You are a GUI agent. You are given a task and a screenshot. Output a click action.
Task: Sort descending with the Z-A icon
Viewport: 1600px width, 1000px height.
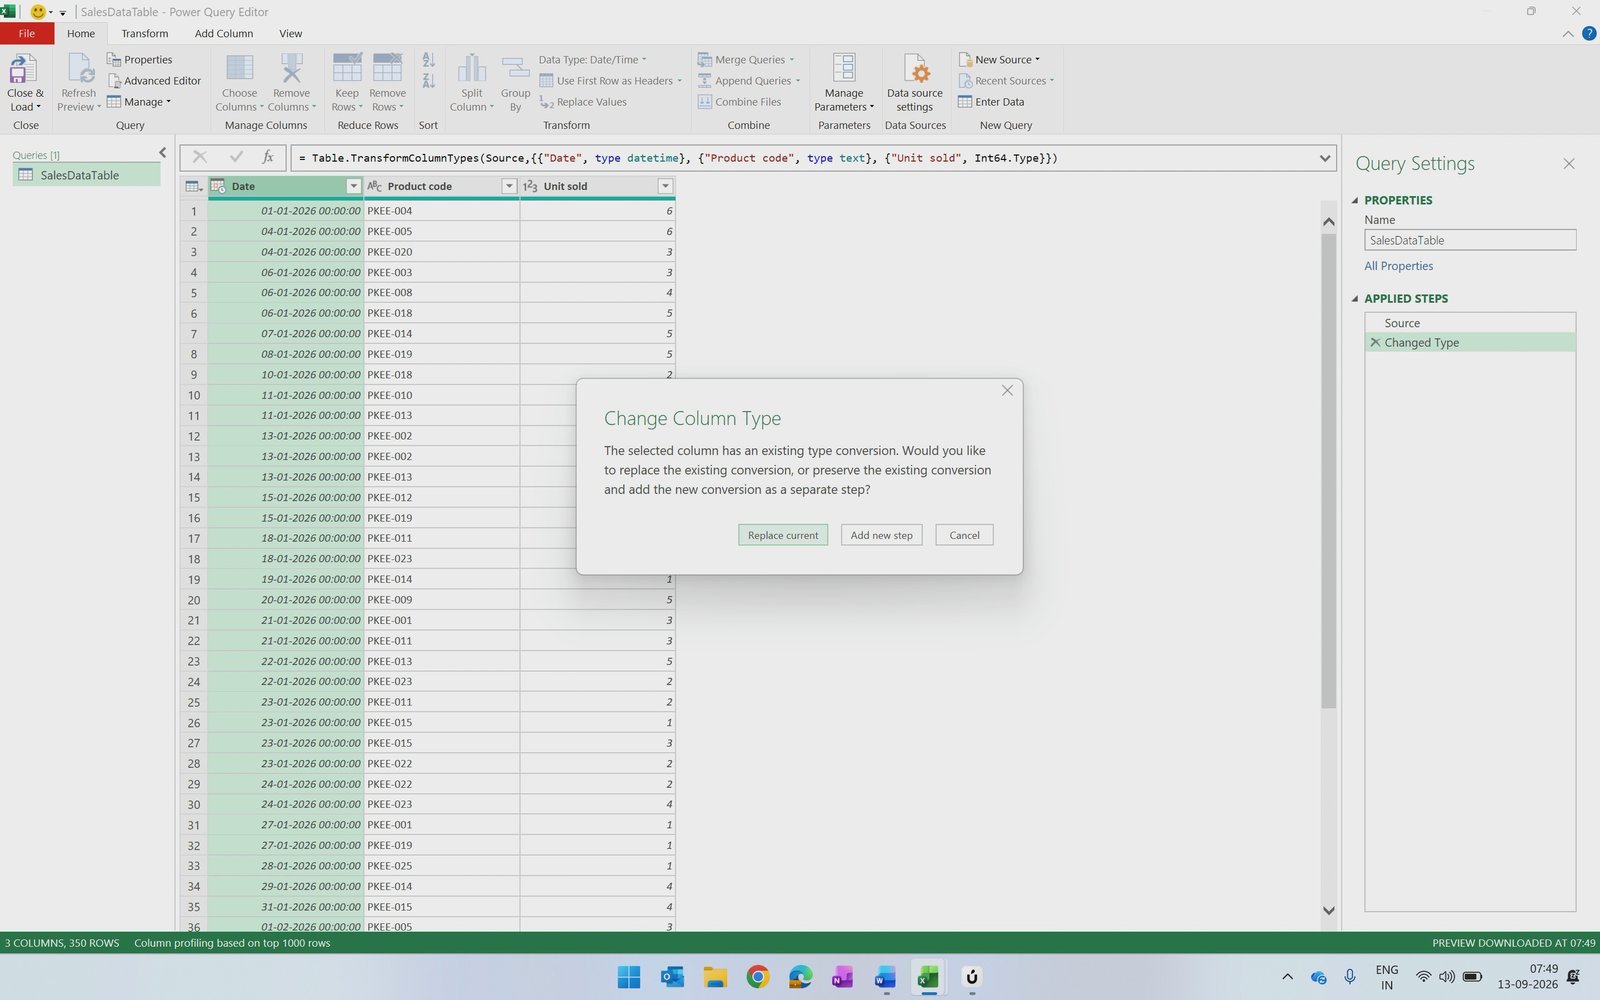(428, 81)
